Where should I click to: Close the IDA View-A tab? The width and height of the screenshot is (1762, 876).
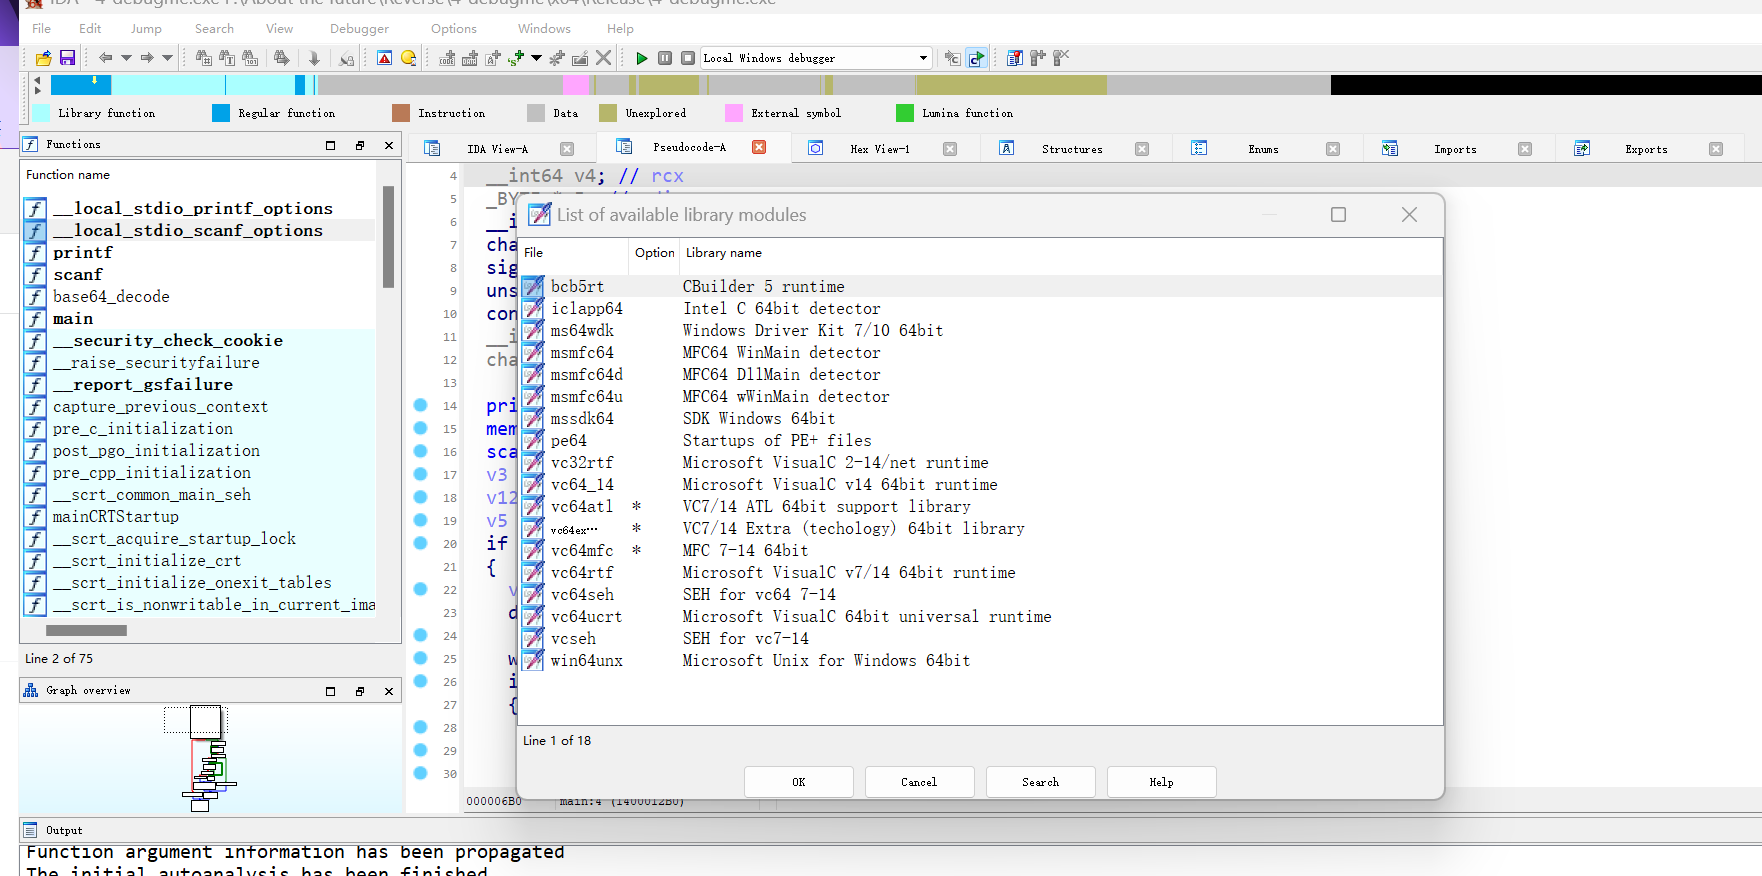[567, 149]
